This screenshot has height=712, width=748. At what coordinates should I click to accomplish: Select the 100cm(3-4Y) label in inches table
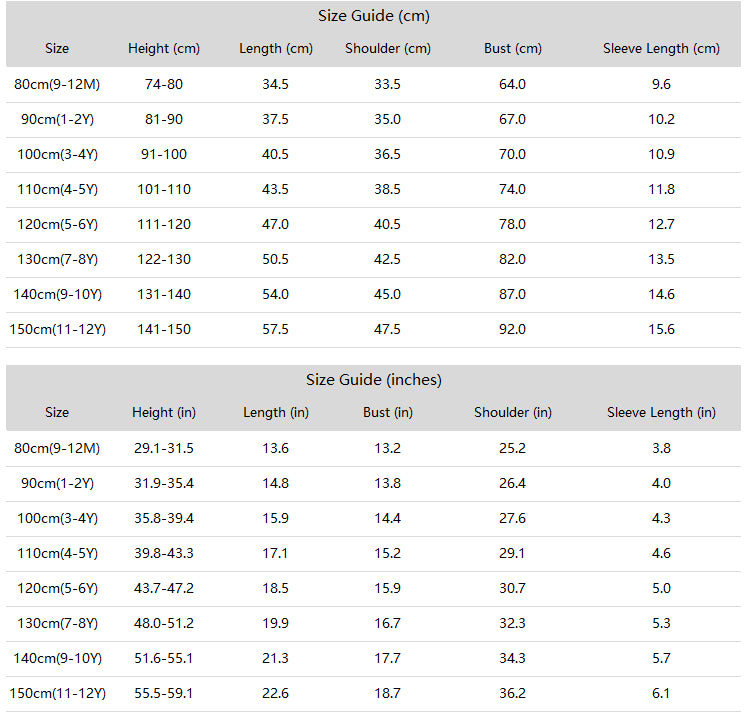coord(57,518)
